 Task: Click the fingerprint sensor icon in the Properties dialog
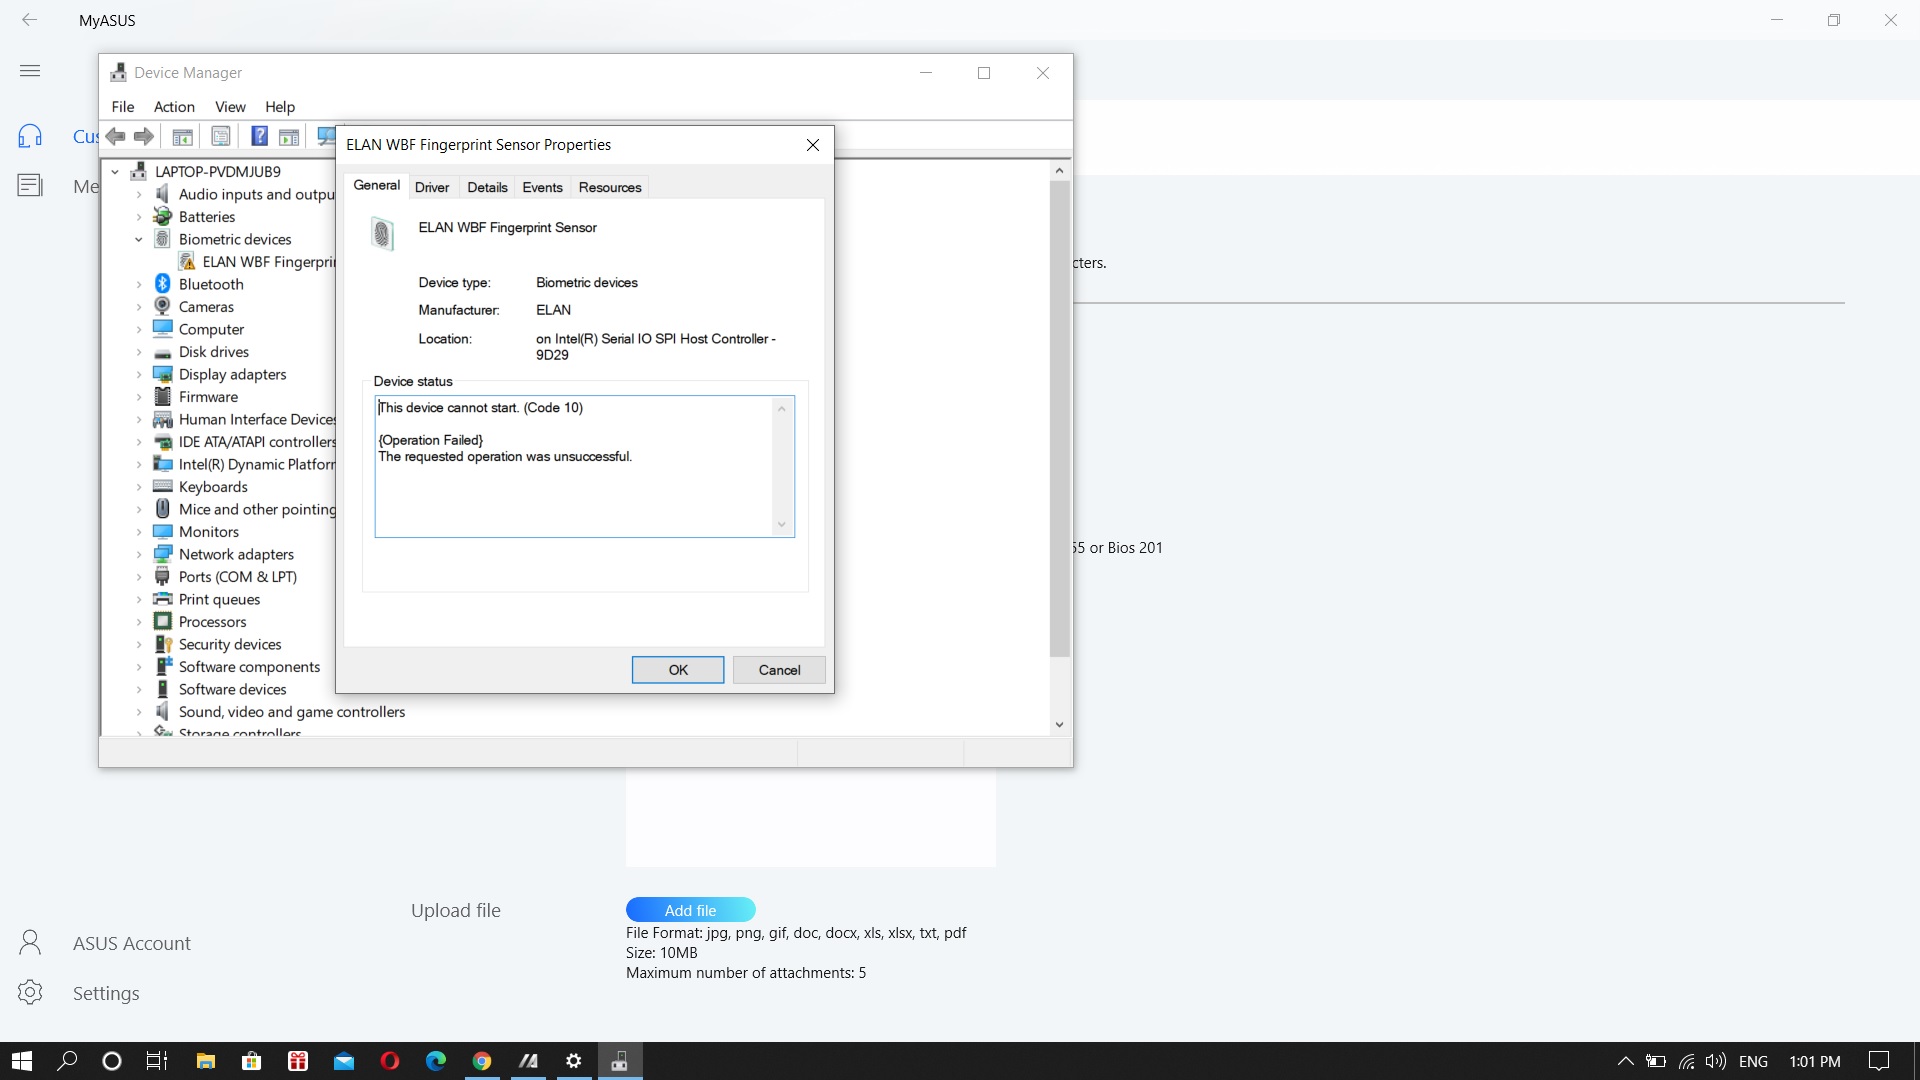(382, 233)
